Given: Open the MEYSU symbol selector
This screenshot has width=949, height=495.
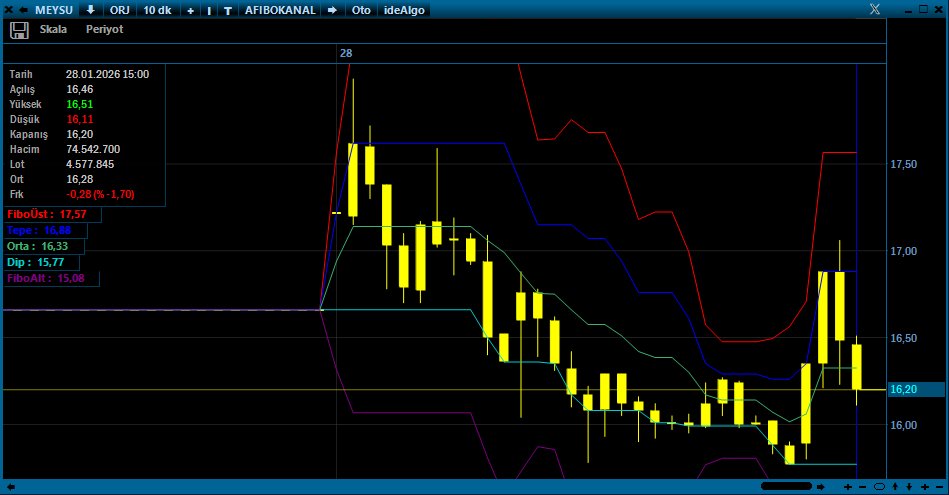Looking at the screenshot, I should click(54, 10).
